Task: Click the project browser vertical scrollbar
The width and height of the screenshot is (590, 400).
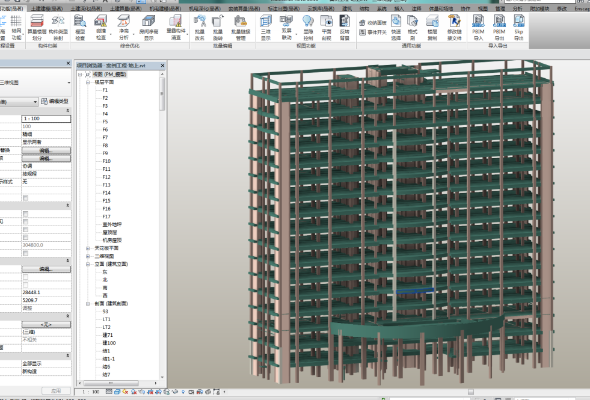Action: point(162,226)
